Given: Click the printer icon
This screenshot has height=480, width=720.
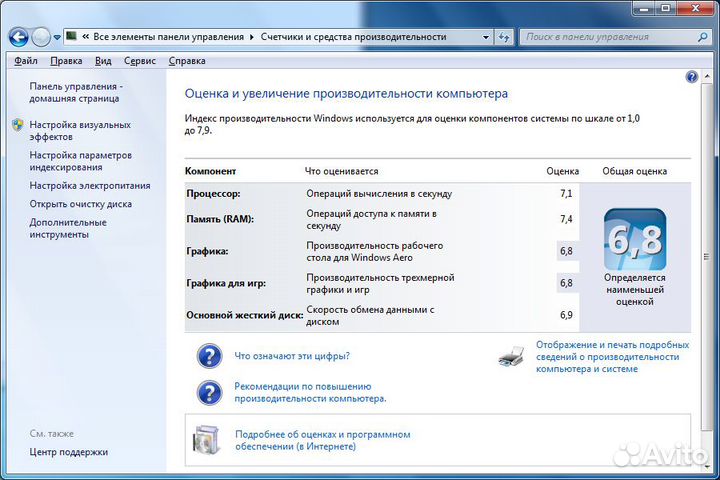Looking at the screenshot, I should tap(511, 357).
